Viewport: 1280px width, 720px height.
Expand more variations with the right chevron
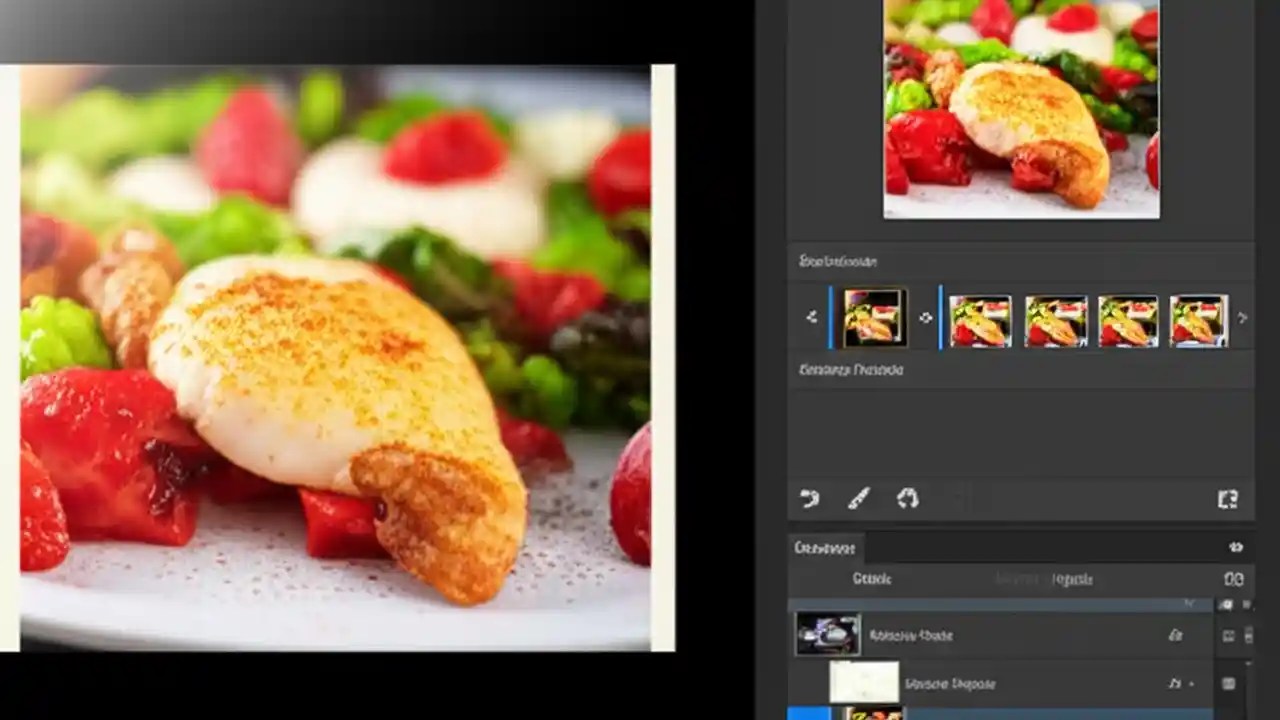tap(1244, 317)
